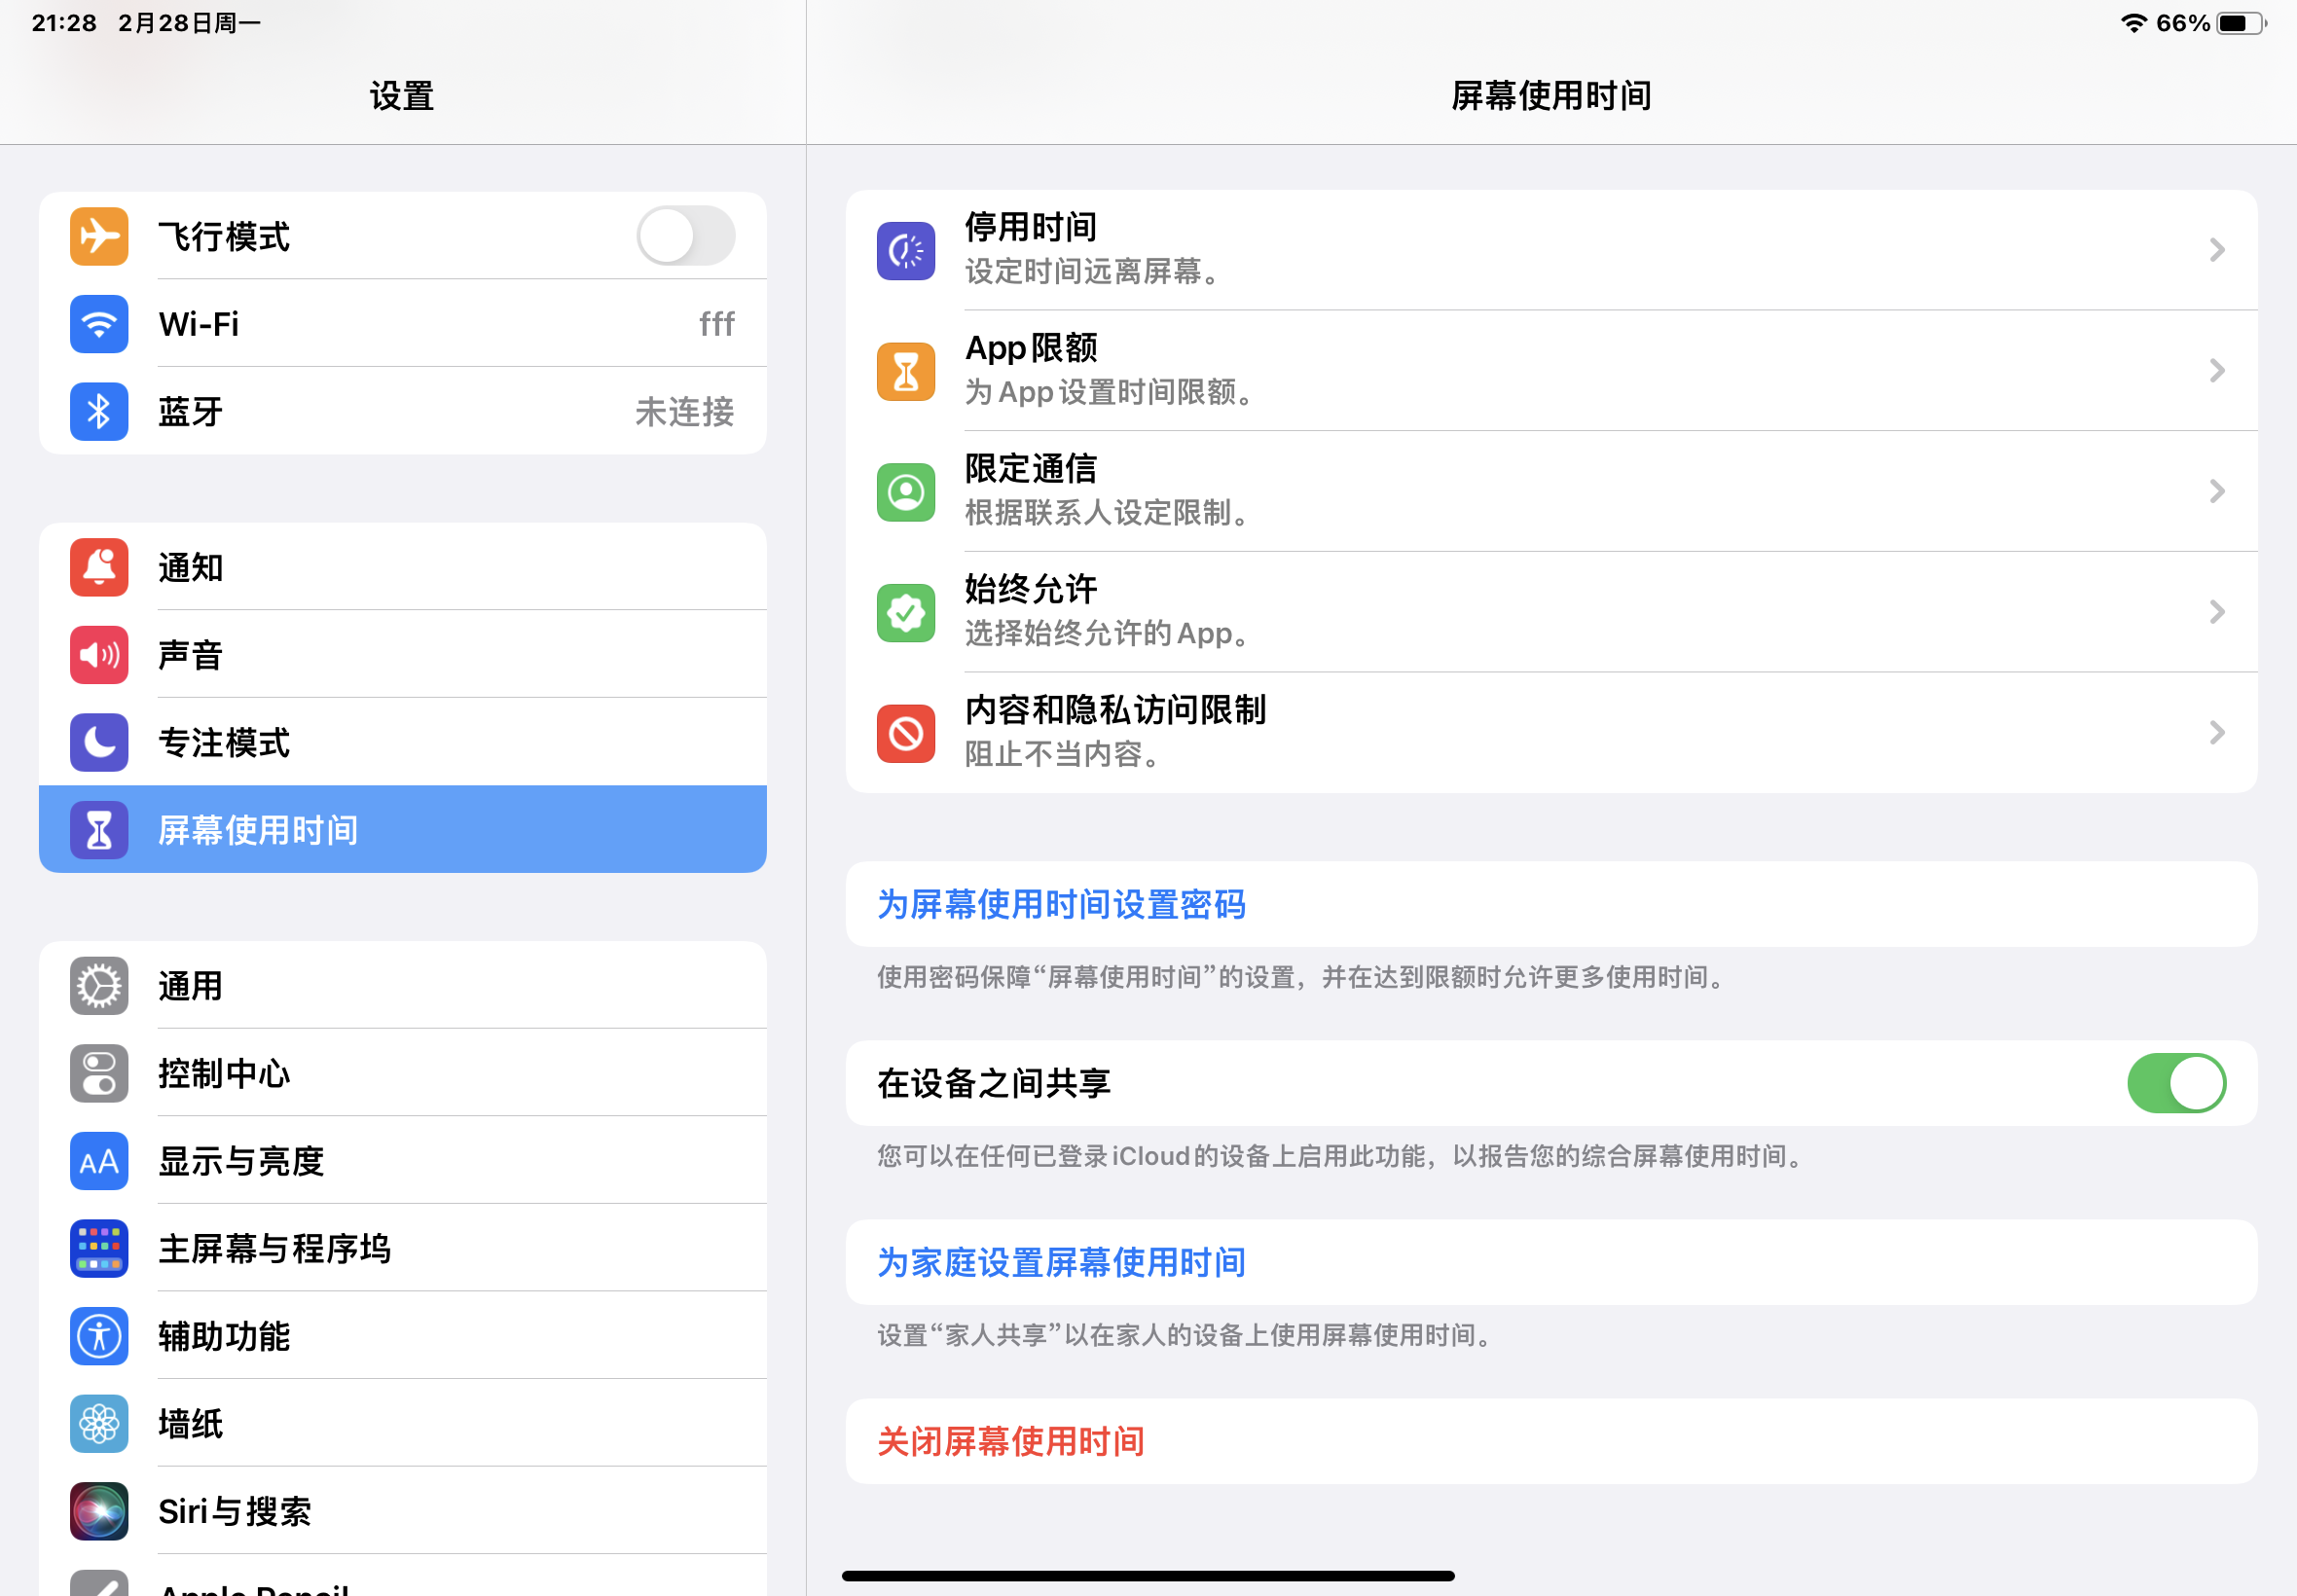Tap Turn Off Screen Time (关闭屏幕使用时间) red link
The width and height of the screenshot is (2297, 1596).
coord(1010,1441)
